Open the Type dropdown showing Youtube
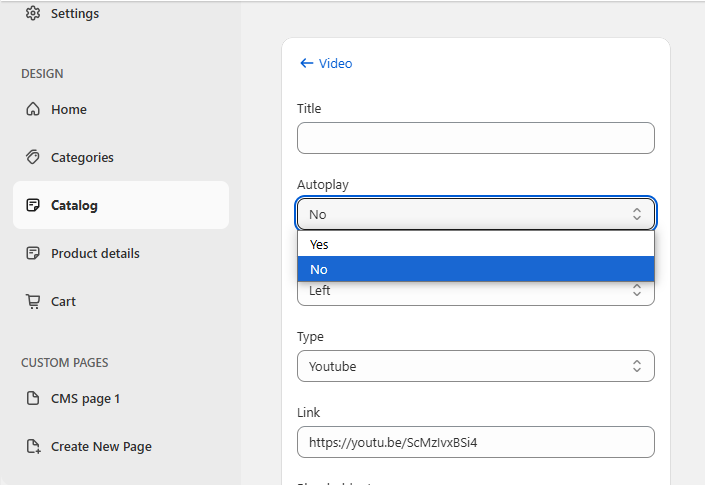The image size is (705, 485). [476, 366]
